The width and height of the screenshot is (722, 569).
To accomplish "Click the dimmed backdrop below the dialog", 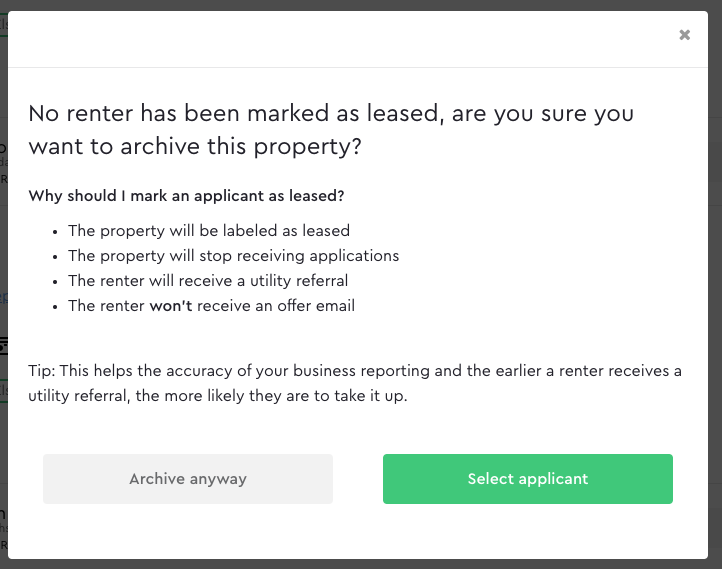I will click(361, 564).
